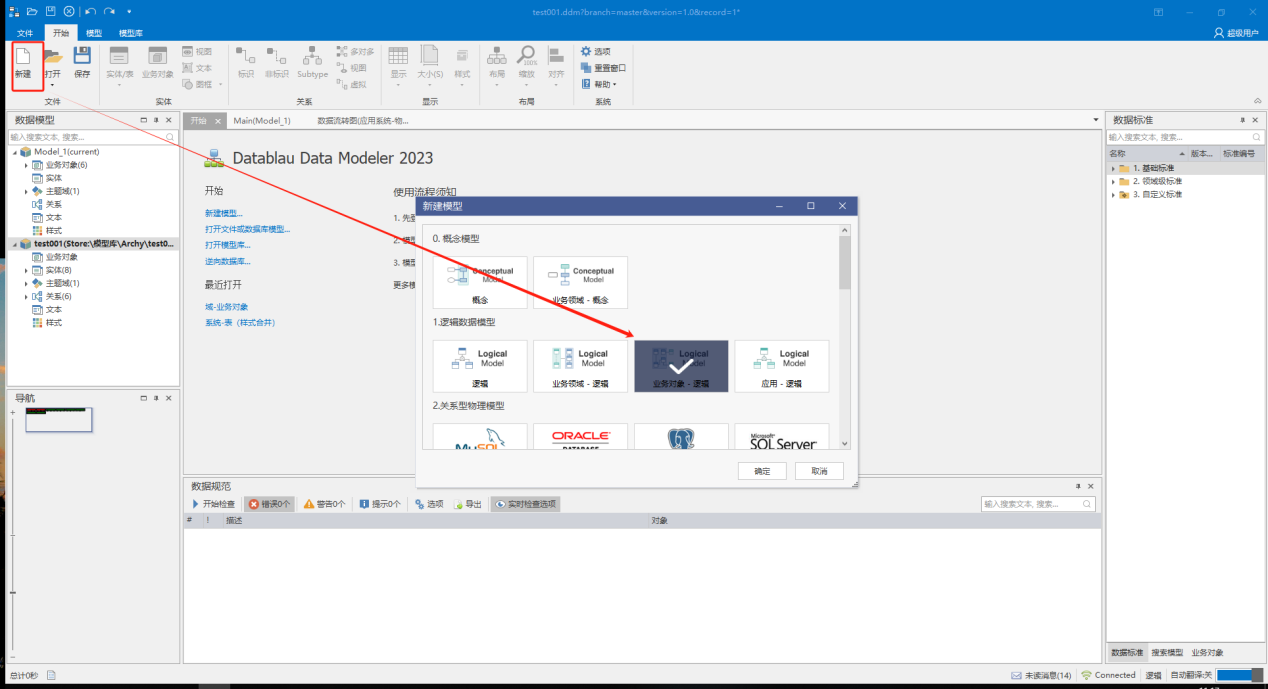The height and width of the screenshot is (689, 1268).
Task: Click the 非标识 relationship tool
Action: [277, 62]
